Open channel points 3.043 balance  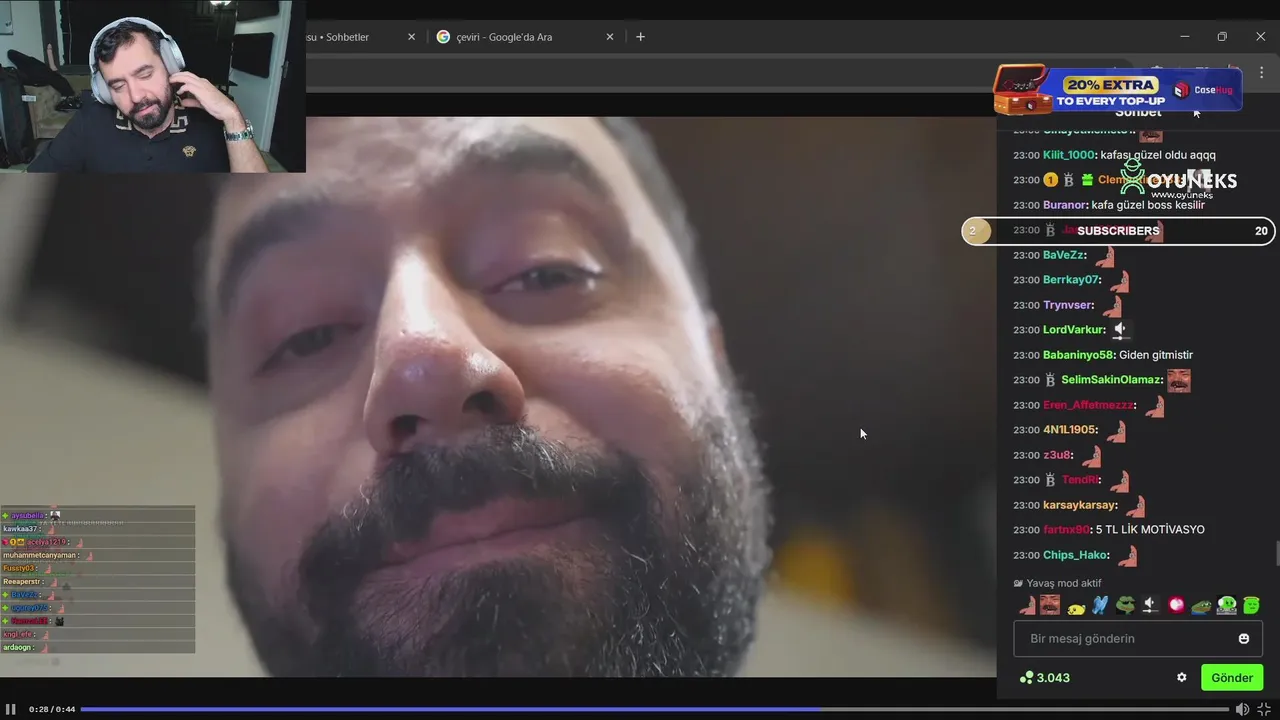[x=1045, y=677]
